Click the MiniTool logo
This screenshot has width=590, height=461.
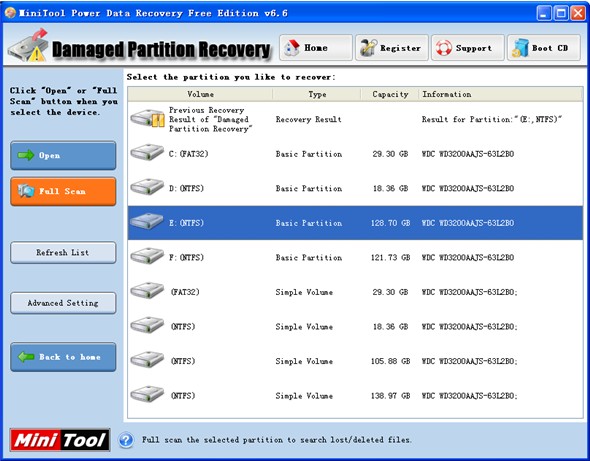(x=60, y=440)
